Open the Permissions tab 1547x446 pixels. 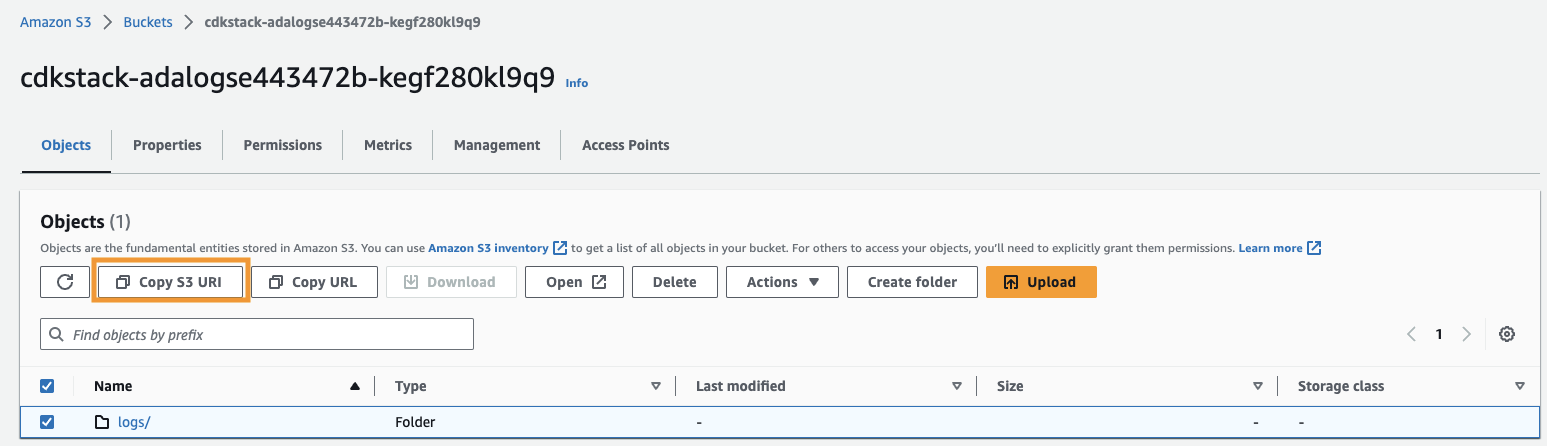(x=283, y=145)
